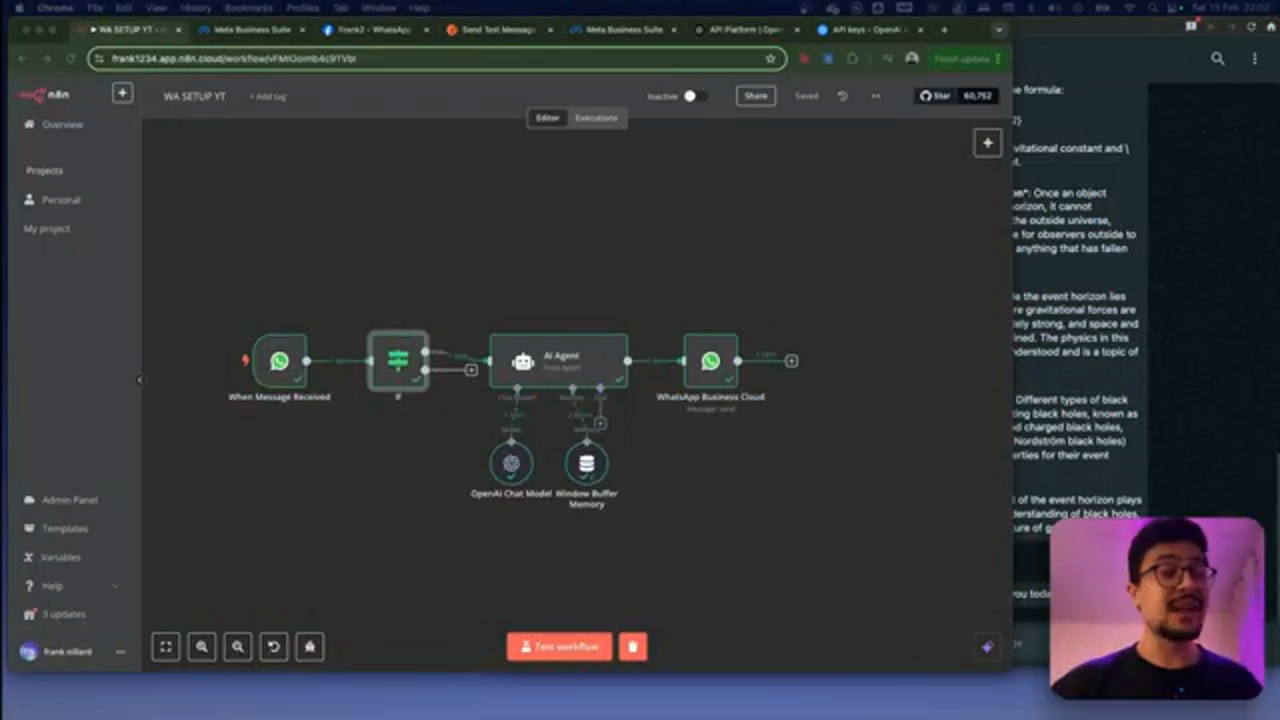
Task: Click the WA SETUP YT workflow name
Action: (194, 96)
